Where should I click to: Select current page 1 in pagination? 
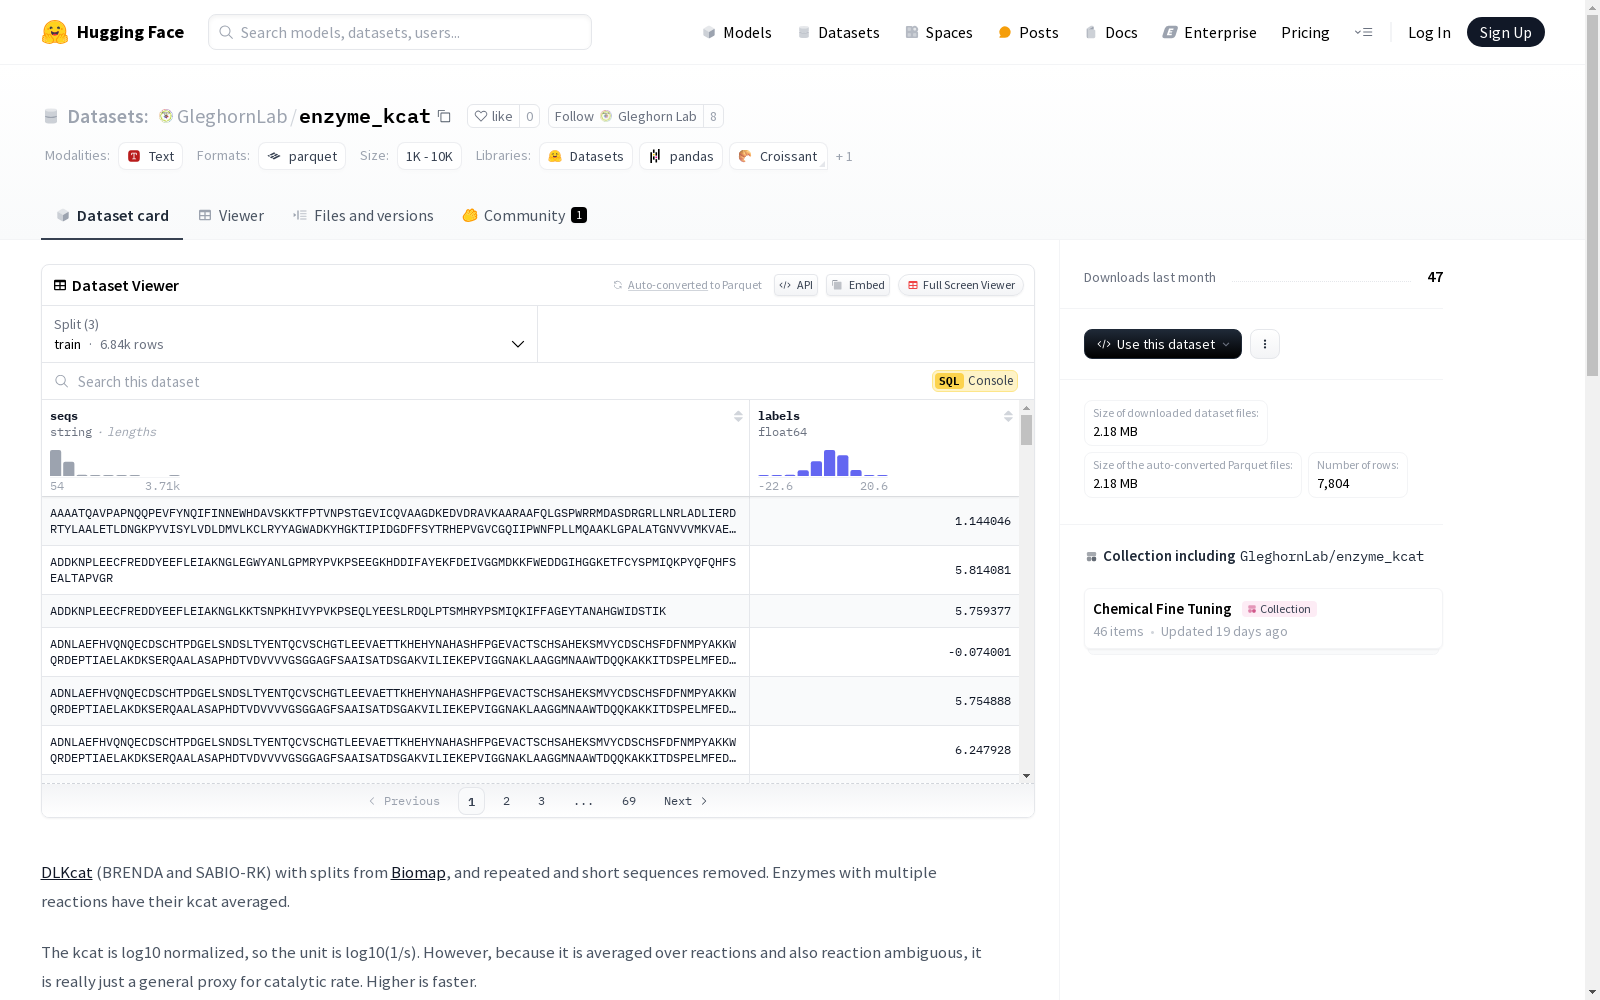click(x=471, y=801)
